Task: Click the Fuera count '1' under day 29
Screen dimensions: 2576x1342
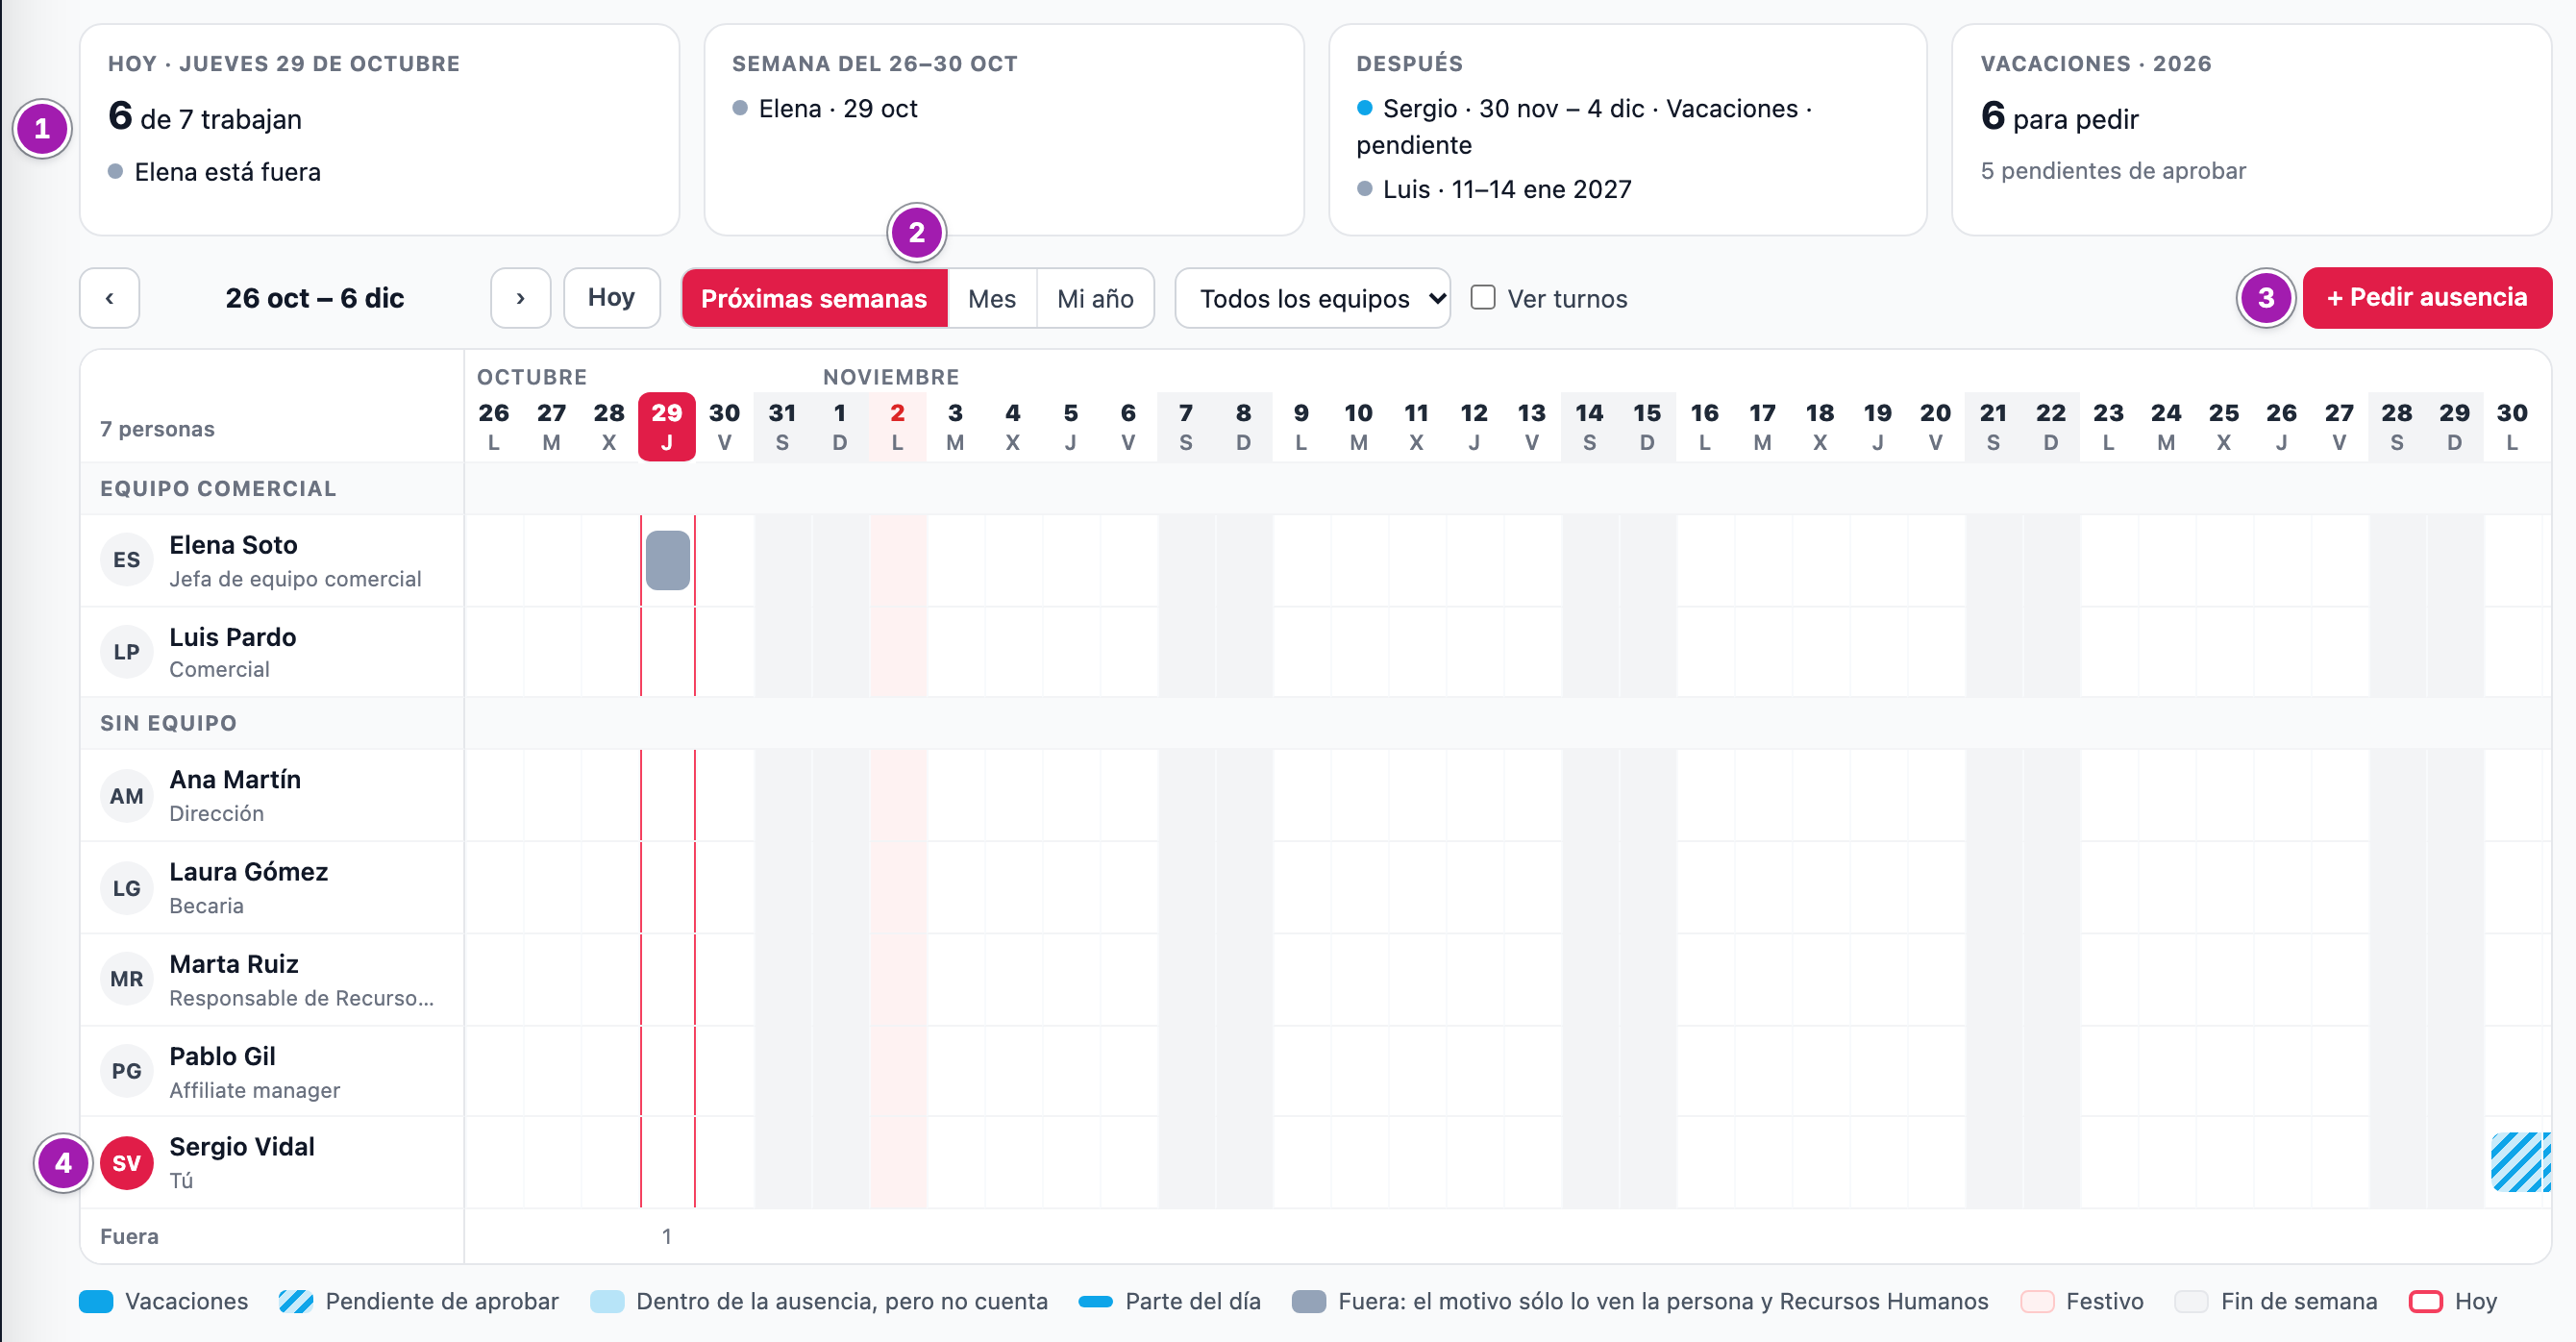Action: pyautogui.click(x=667, y=1236)
